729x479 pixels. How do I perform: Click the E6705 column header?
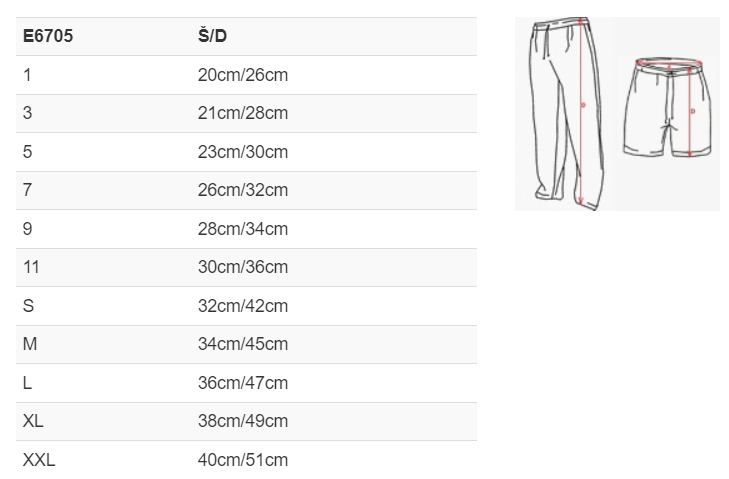pyautogui.click(x=48, y=36)
